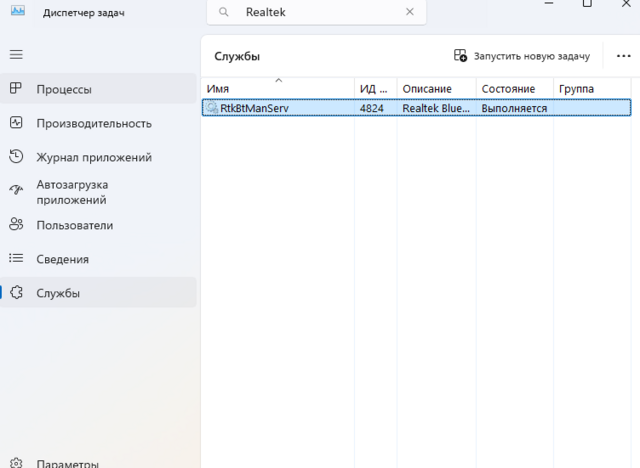Click the Группа column header
Viewport: 640px width, 468px height.
[x=590, y=89]
